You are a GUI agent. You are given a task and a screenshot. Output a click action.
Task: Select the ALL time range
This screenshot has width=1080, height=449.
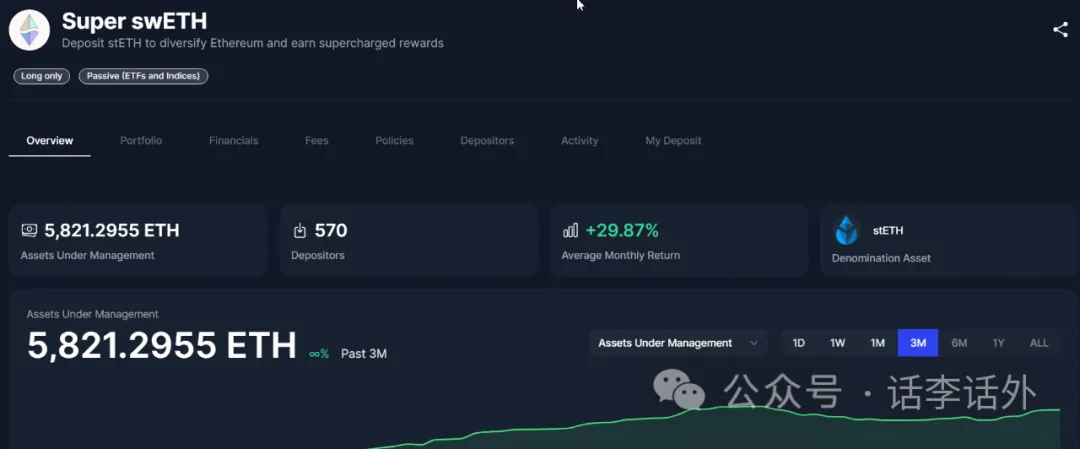1039,343
